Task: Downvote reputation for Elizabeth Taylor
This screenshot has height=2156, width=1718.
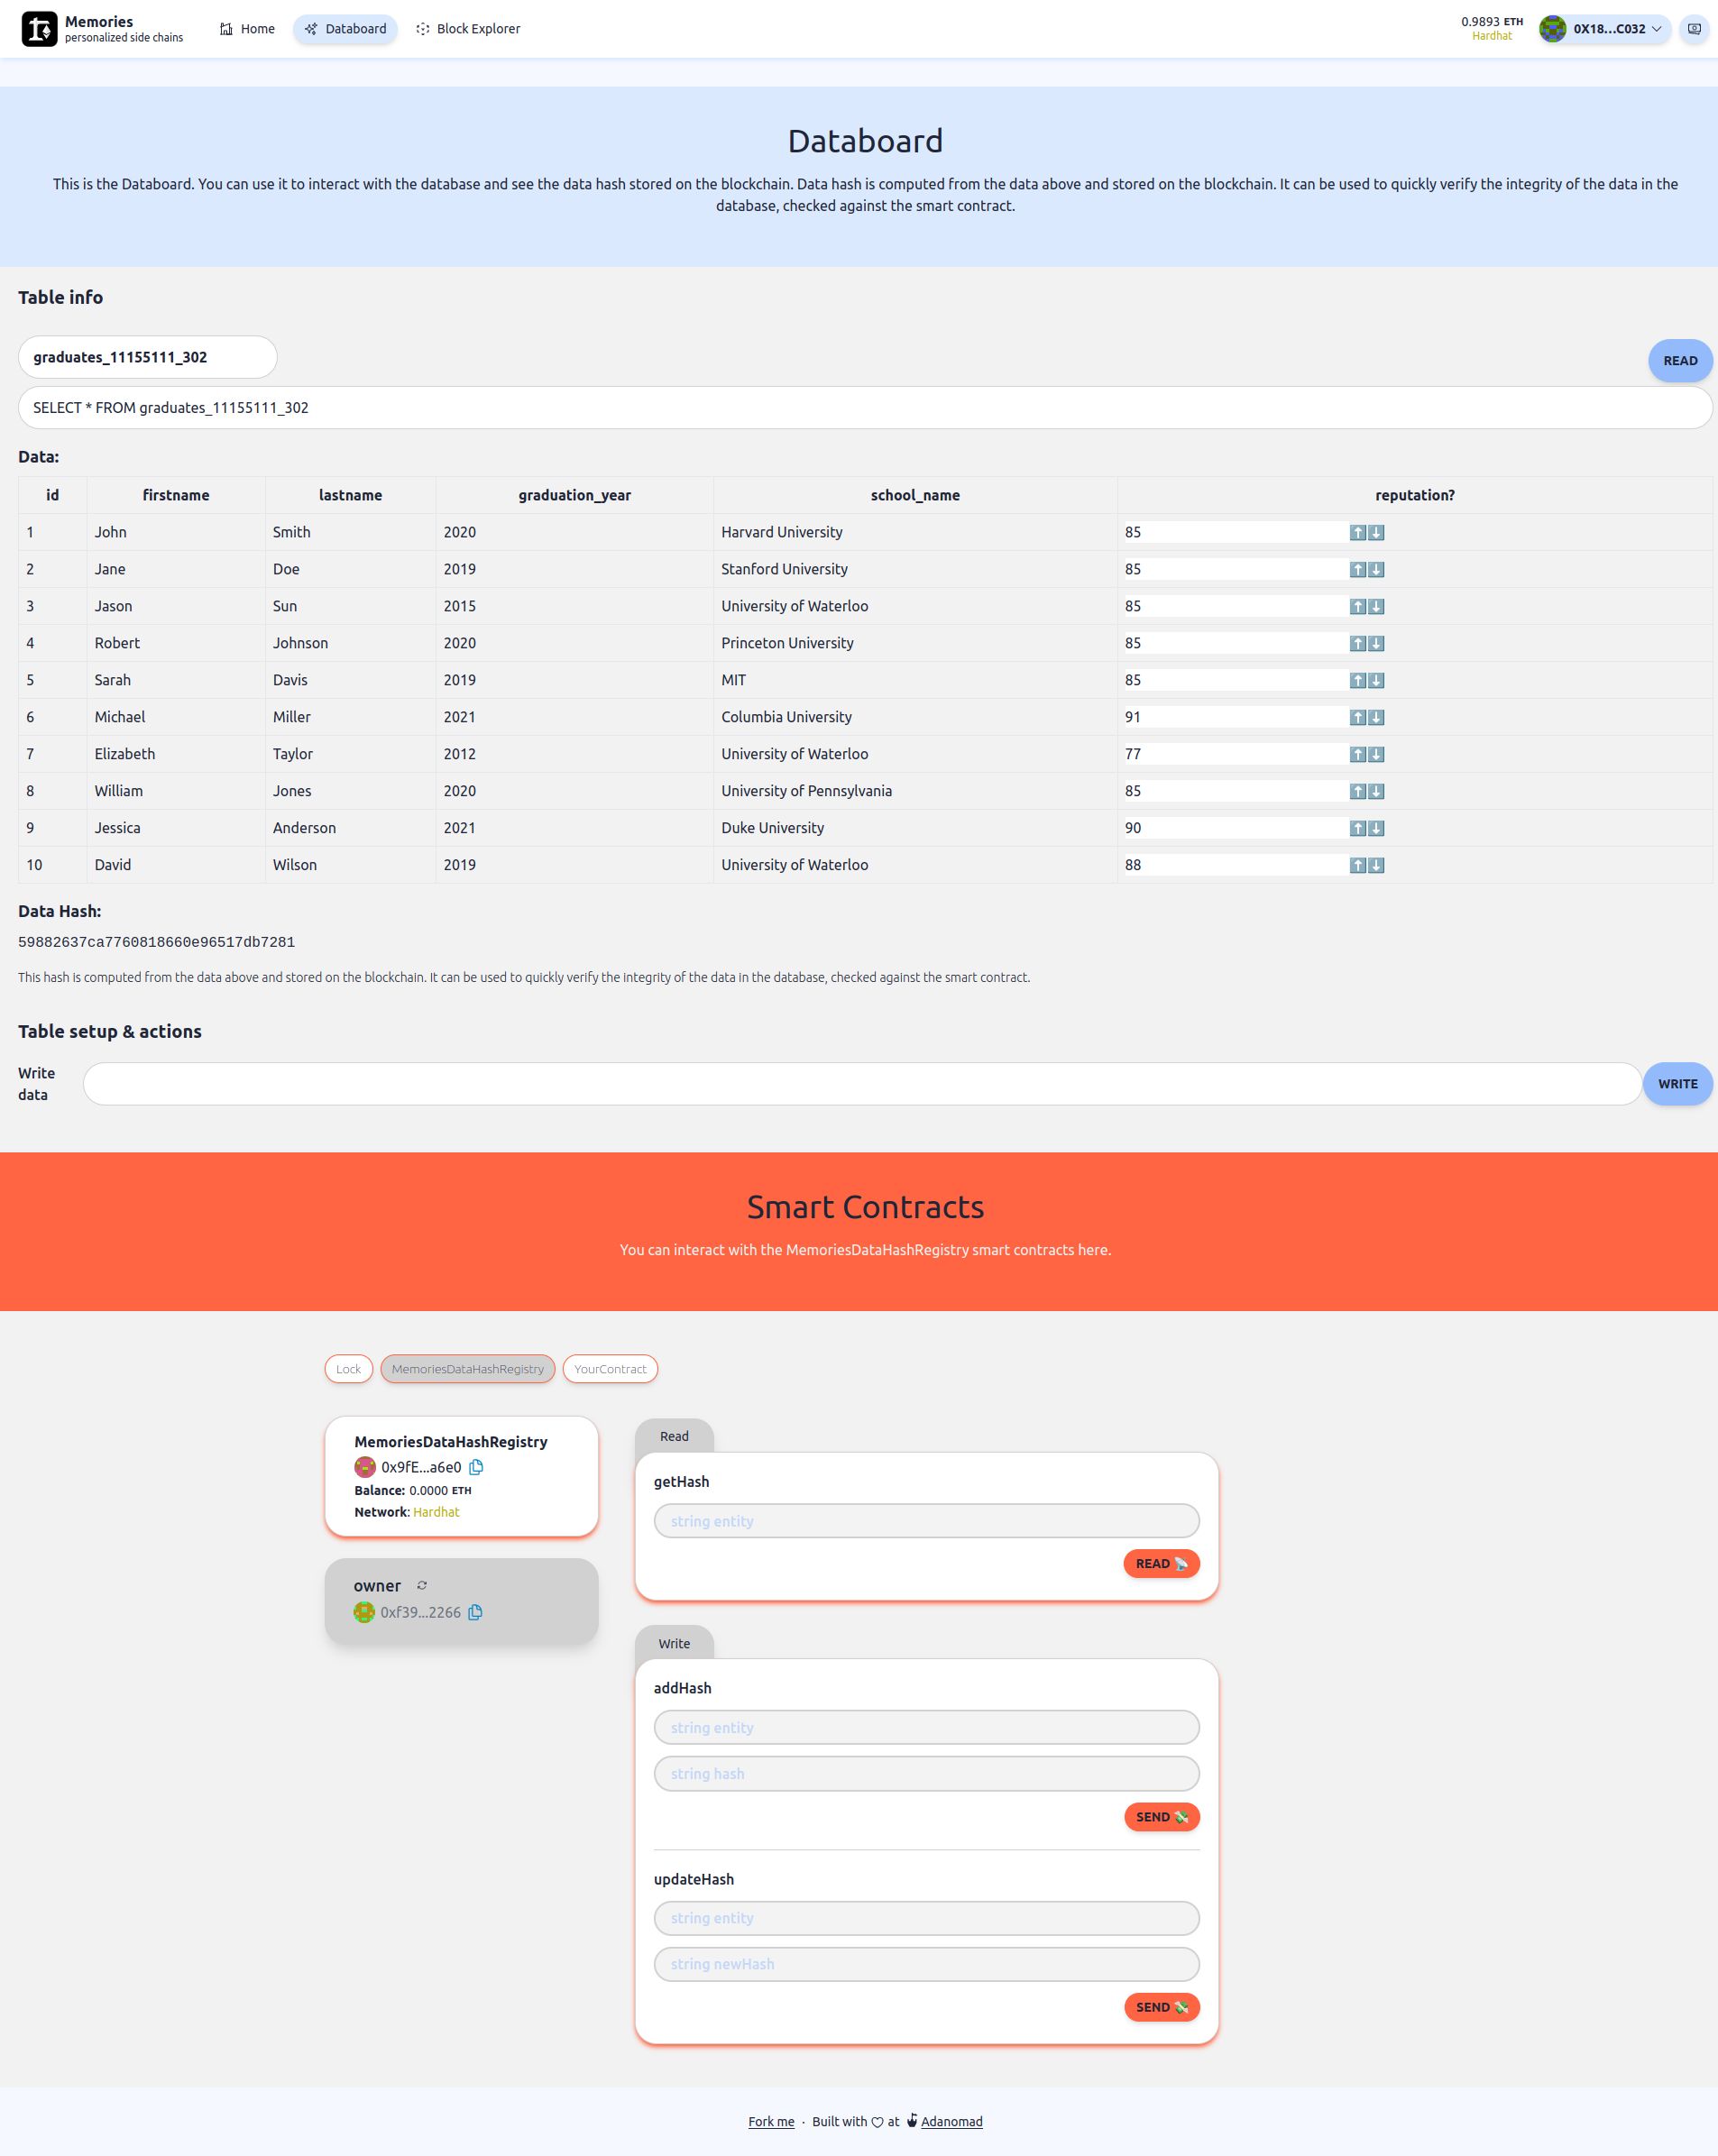Action: (1376, 755)
